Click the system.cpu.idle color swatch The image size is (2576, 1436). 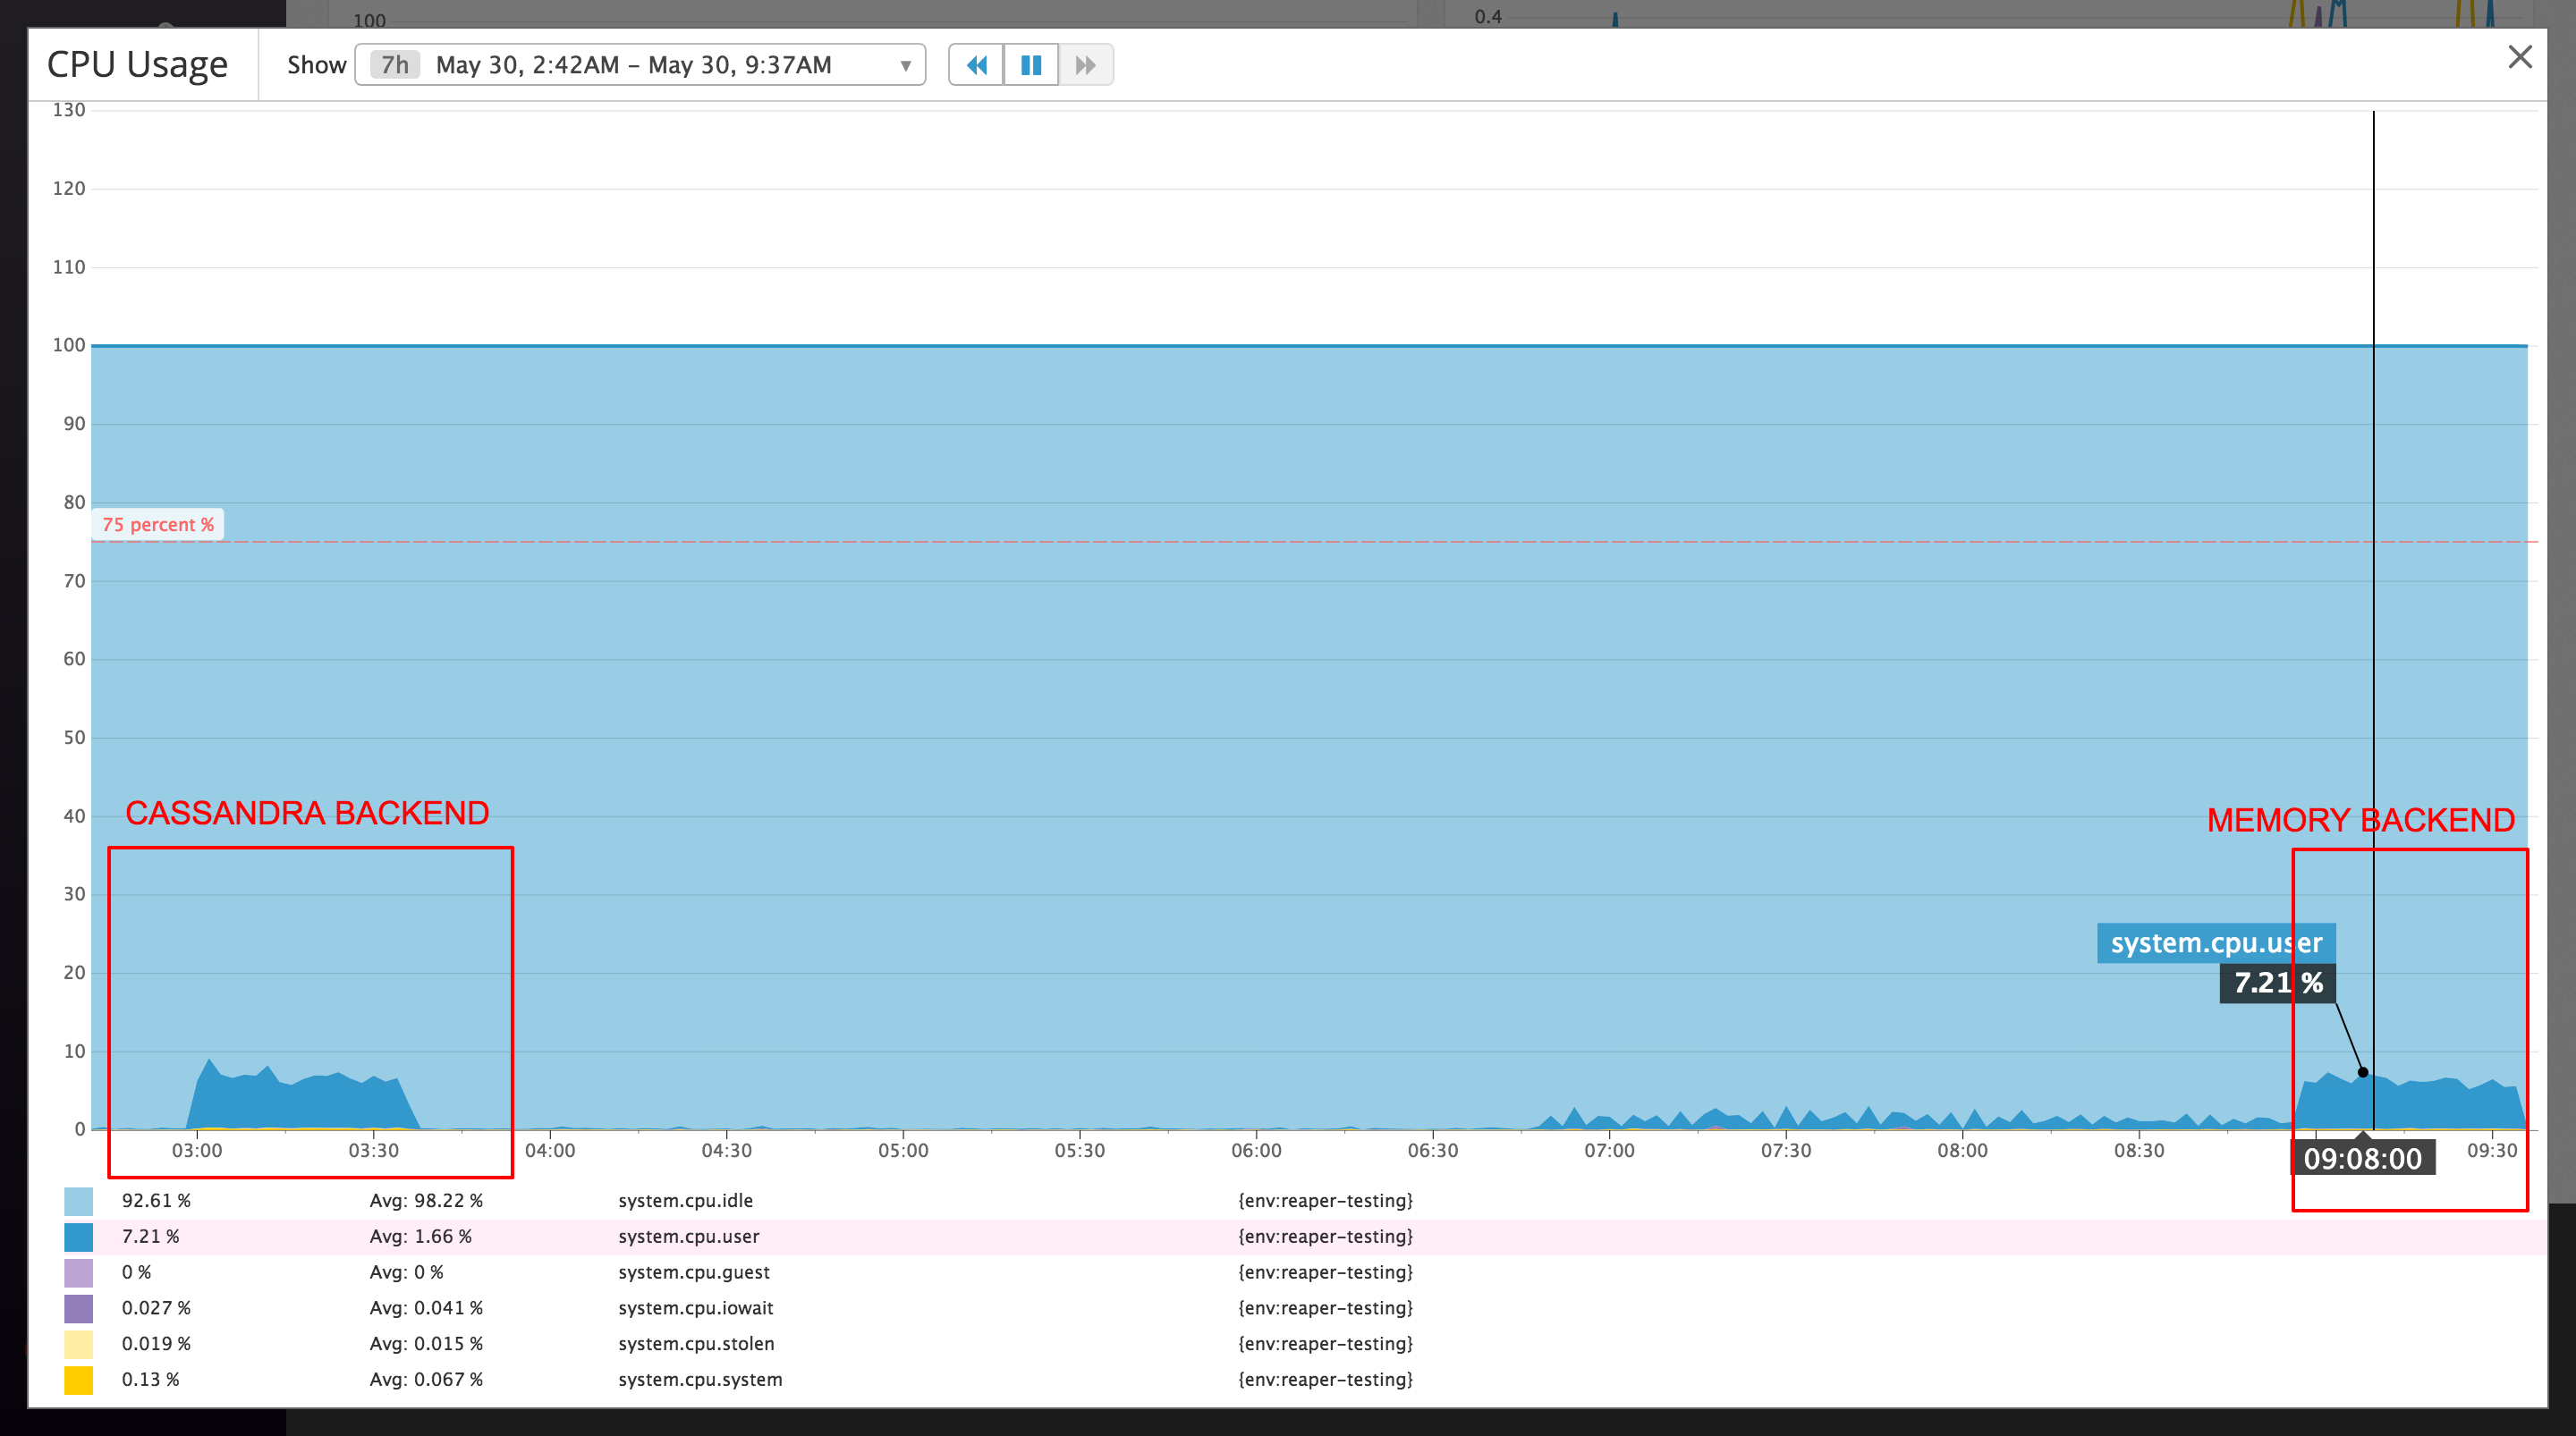pos(79,1201)
